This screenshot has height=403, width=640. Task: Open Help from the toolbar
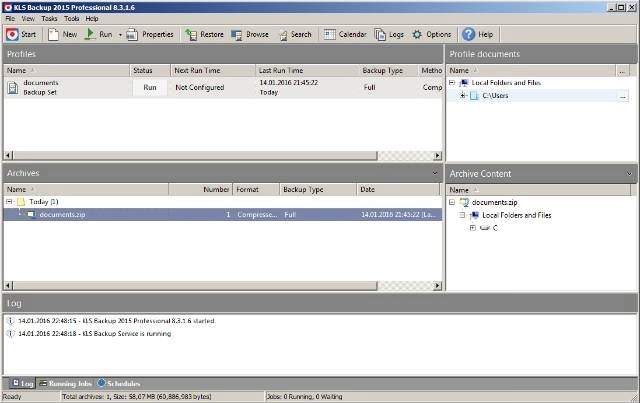tap(478, 35)
